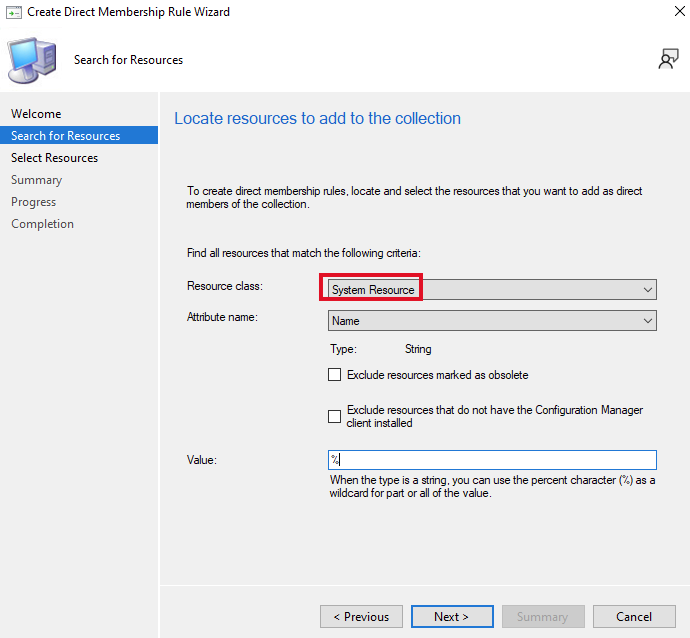Cancel the wizard
This screenshot has width=690, height=638.
coord(634,617)
